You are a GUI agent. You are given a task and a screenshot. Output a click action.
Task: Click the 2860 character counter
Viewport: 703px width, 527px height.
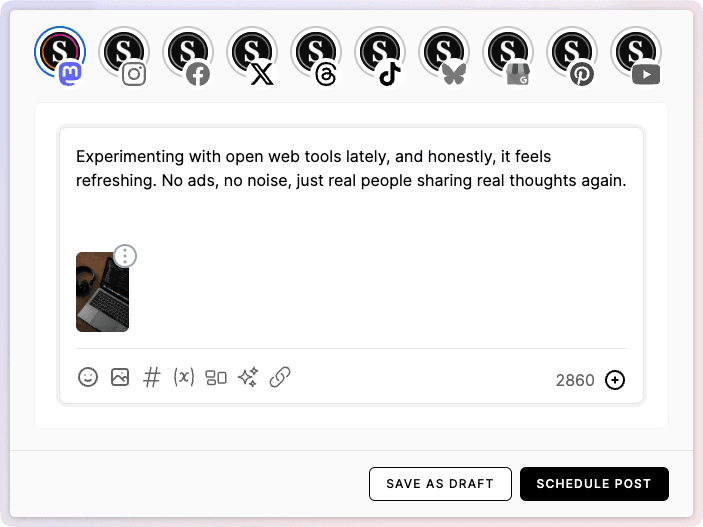pyautogui.click(x=575, y=380)
